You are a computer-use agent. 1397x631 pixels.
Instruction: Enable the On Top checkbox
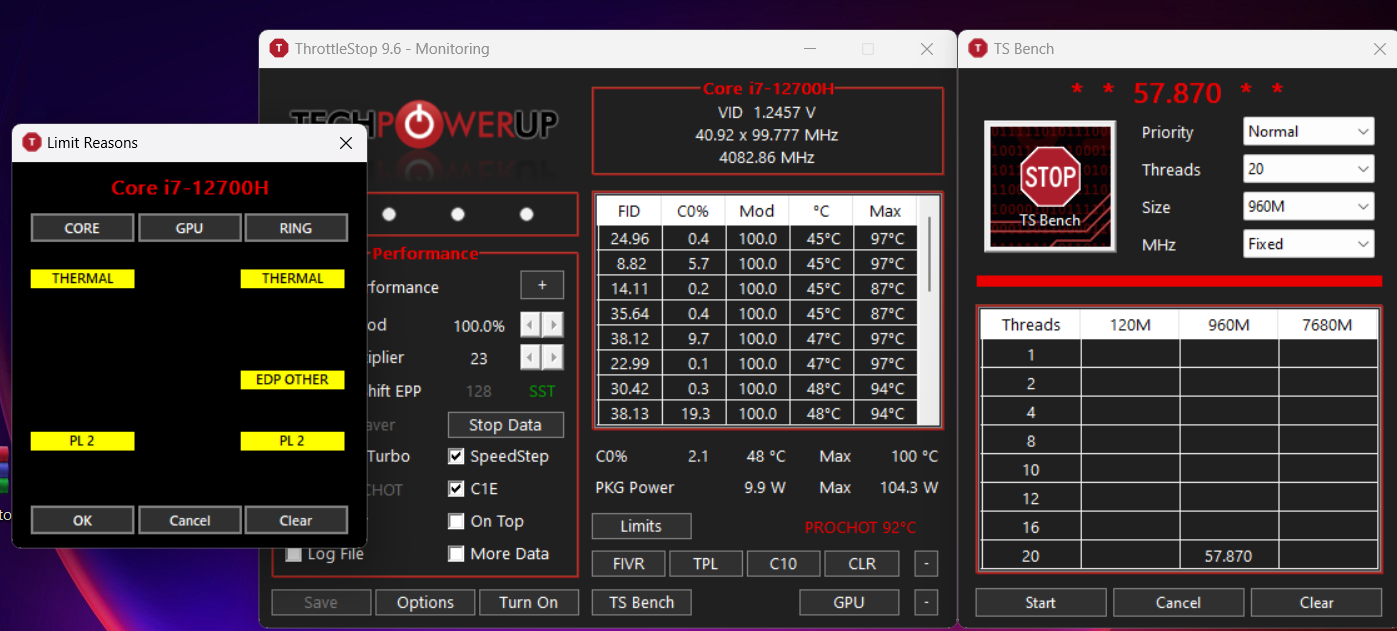pyautogui.click(x=456, y=521)
